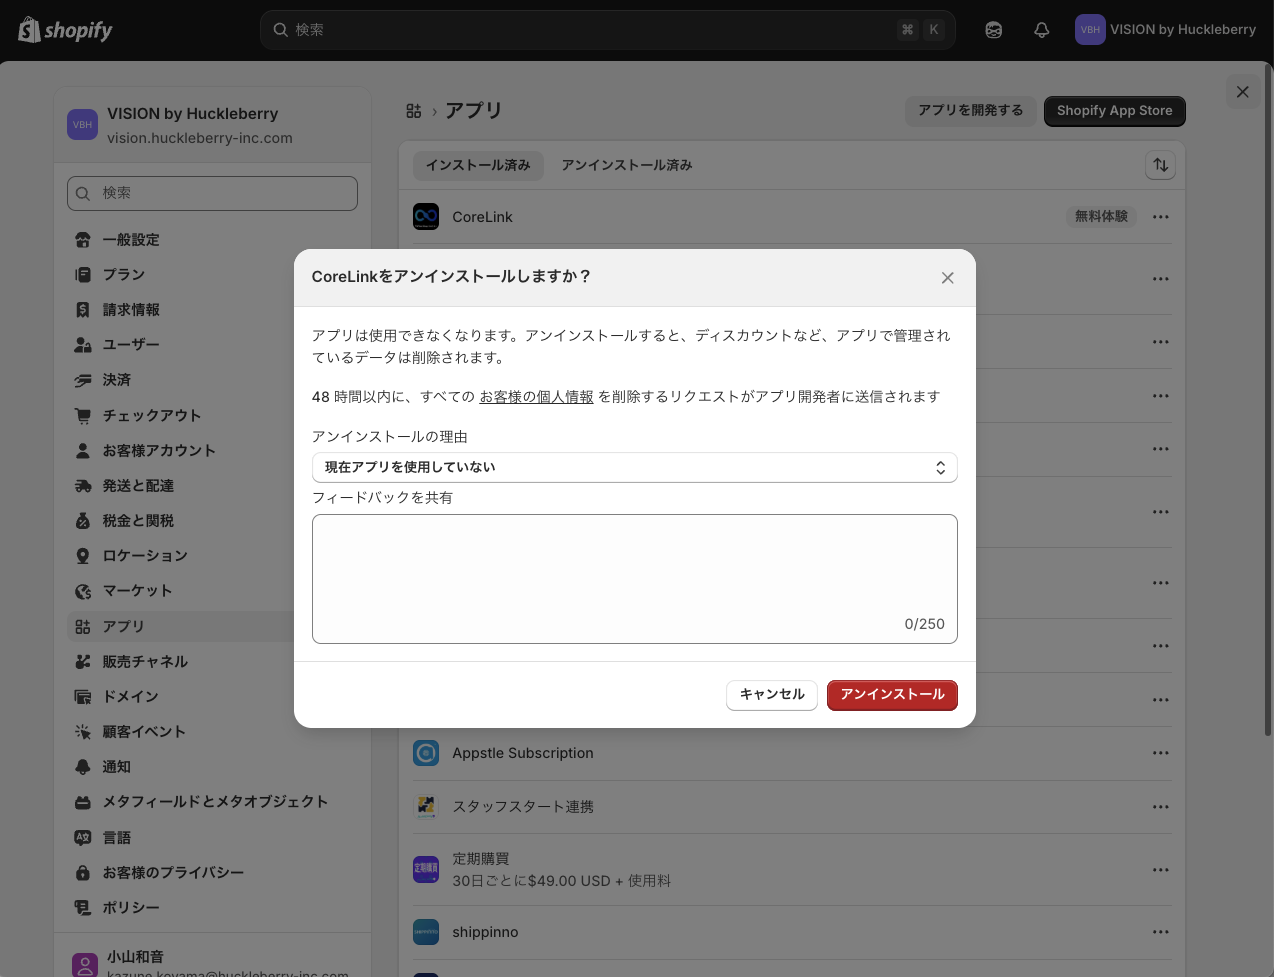The width and height of the screenshot is (1274, 977).
Task: Open more menu for shippinno row
Action: click(x=1160, y=932)
